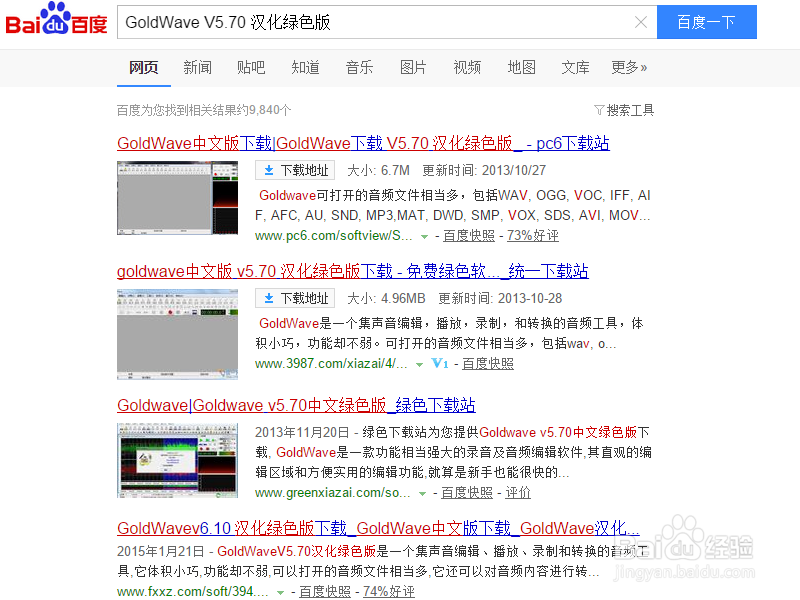Open the GoldWavev6.10 汉化绿色版 result title

[x=378, y=529]
